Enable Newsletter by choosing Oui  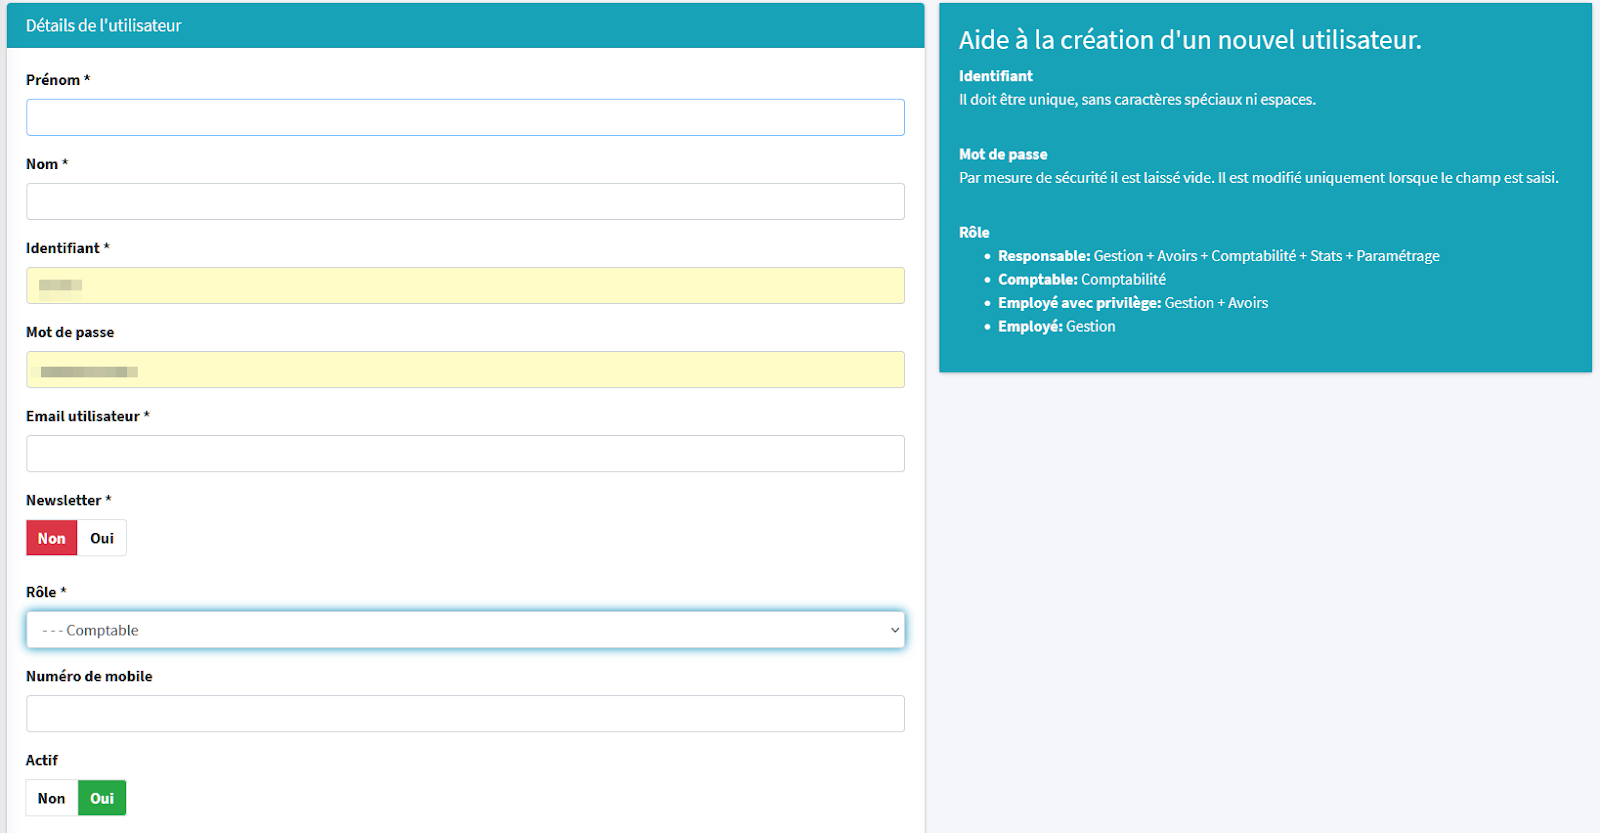pyautogui.click(x=102, y=538)
